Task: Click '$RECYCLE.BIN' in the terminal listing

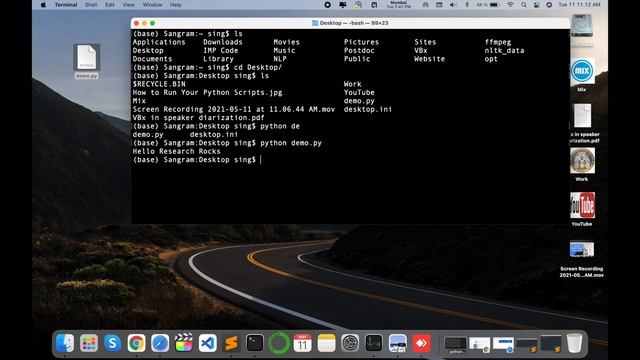Action: pos(159,84)
